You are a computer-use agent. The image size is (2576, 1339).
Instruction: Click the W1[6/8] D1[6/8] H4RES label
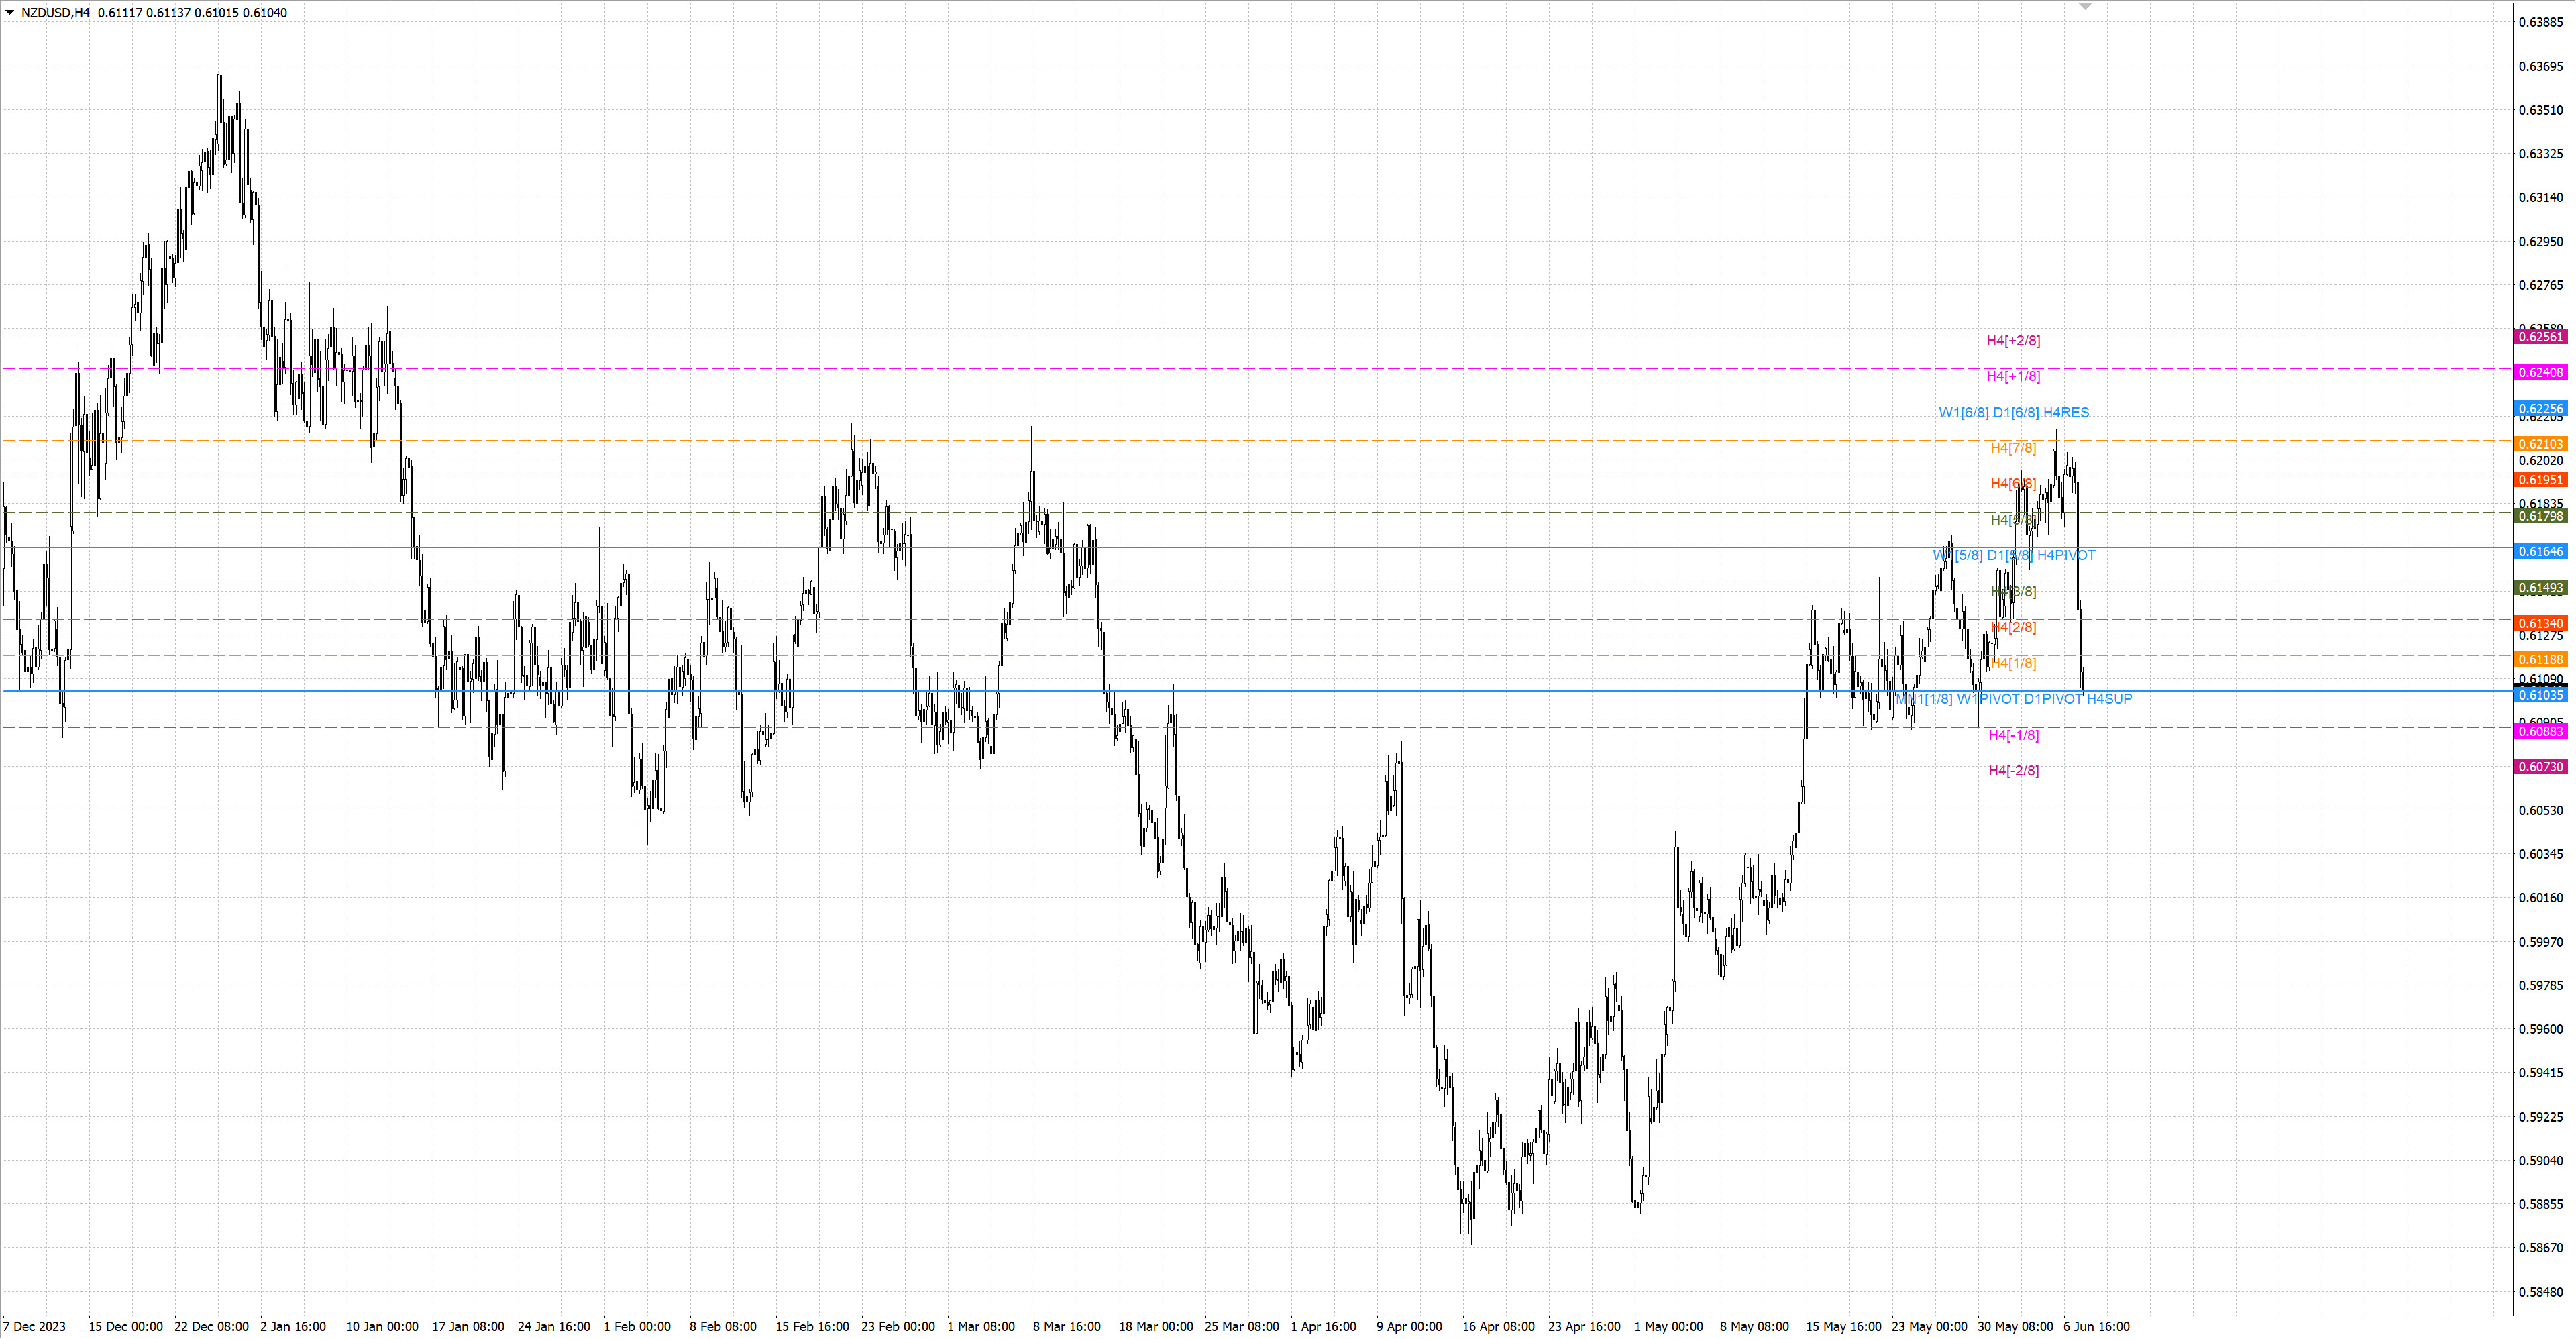(2013, 412)
